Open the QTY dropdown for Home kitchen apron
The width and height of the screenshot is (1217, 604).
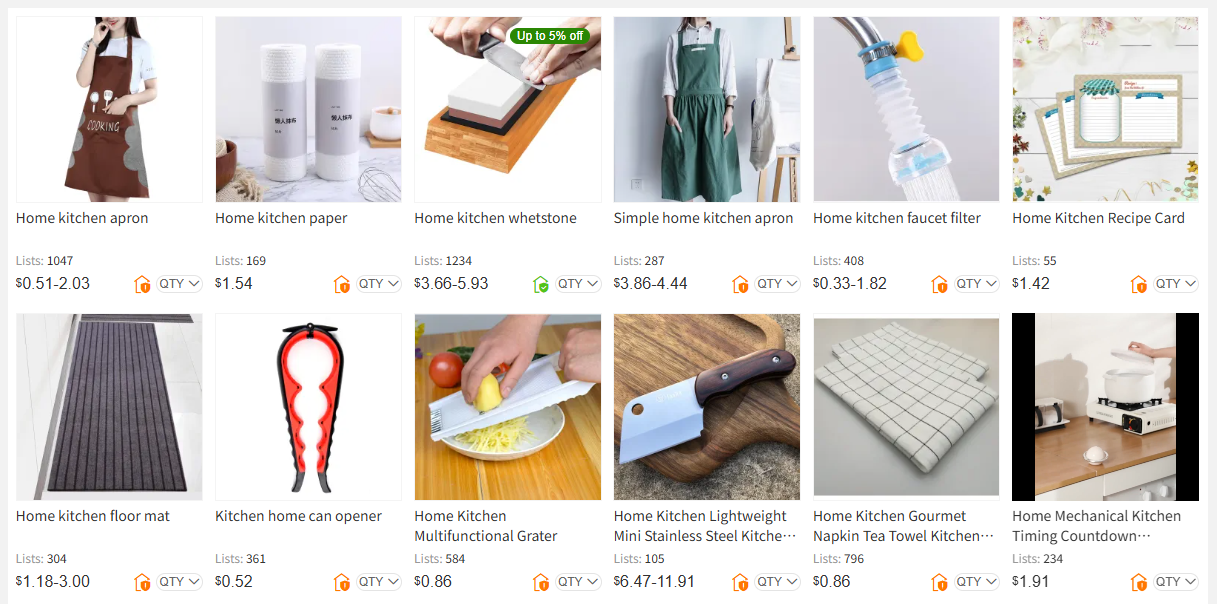tap(180, 284)
